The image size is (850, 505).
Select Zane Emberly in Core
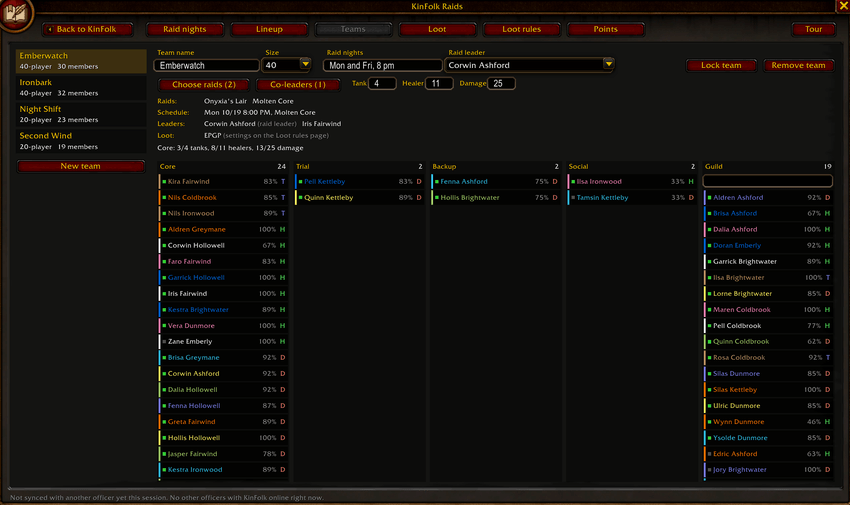(x=223, y=342)
